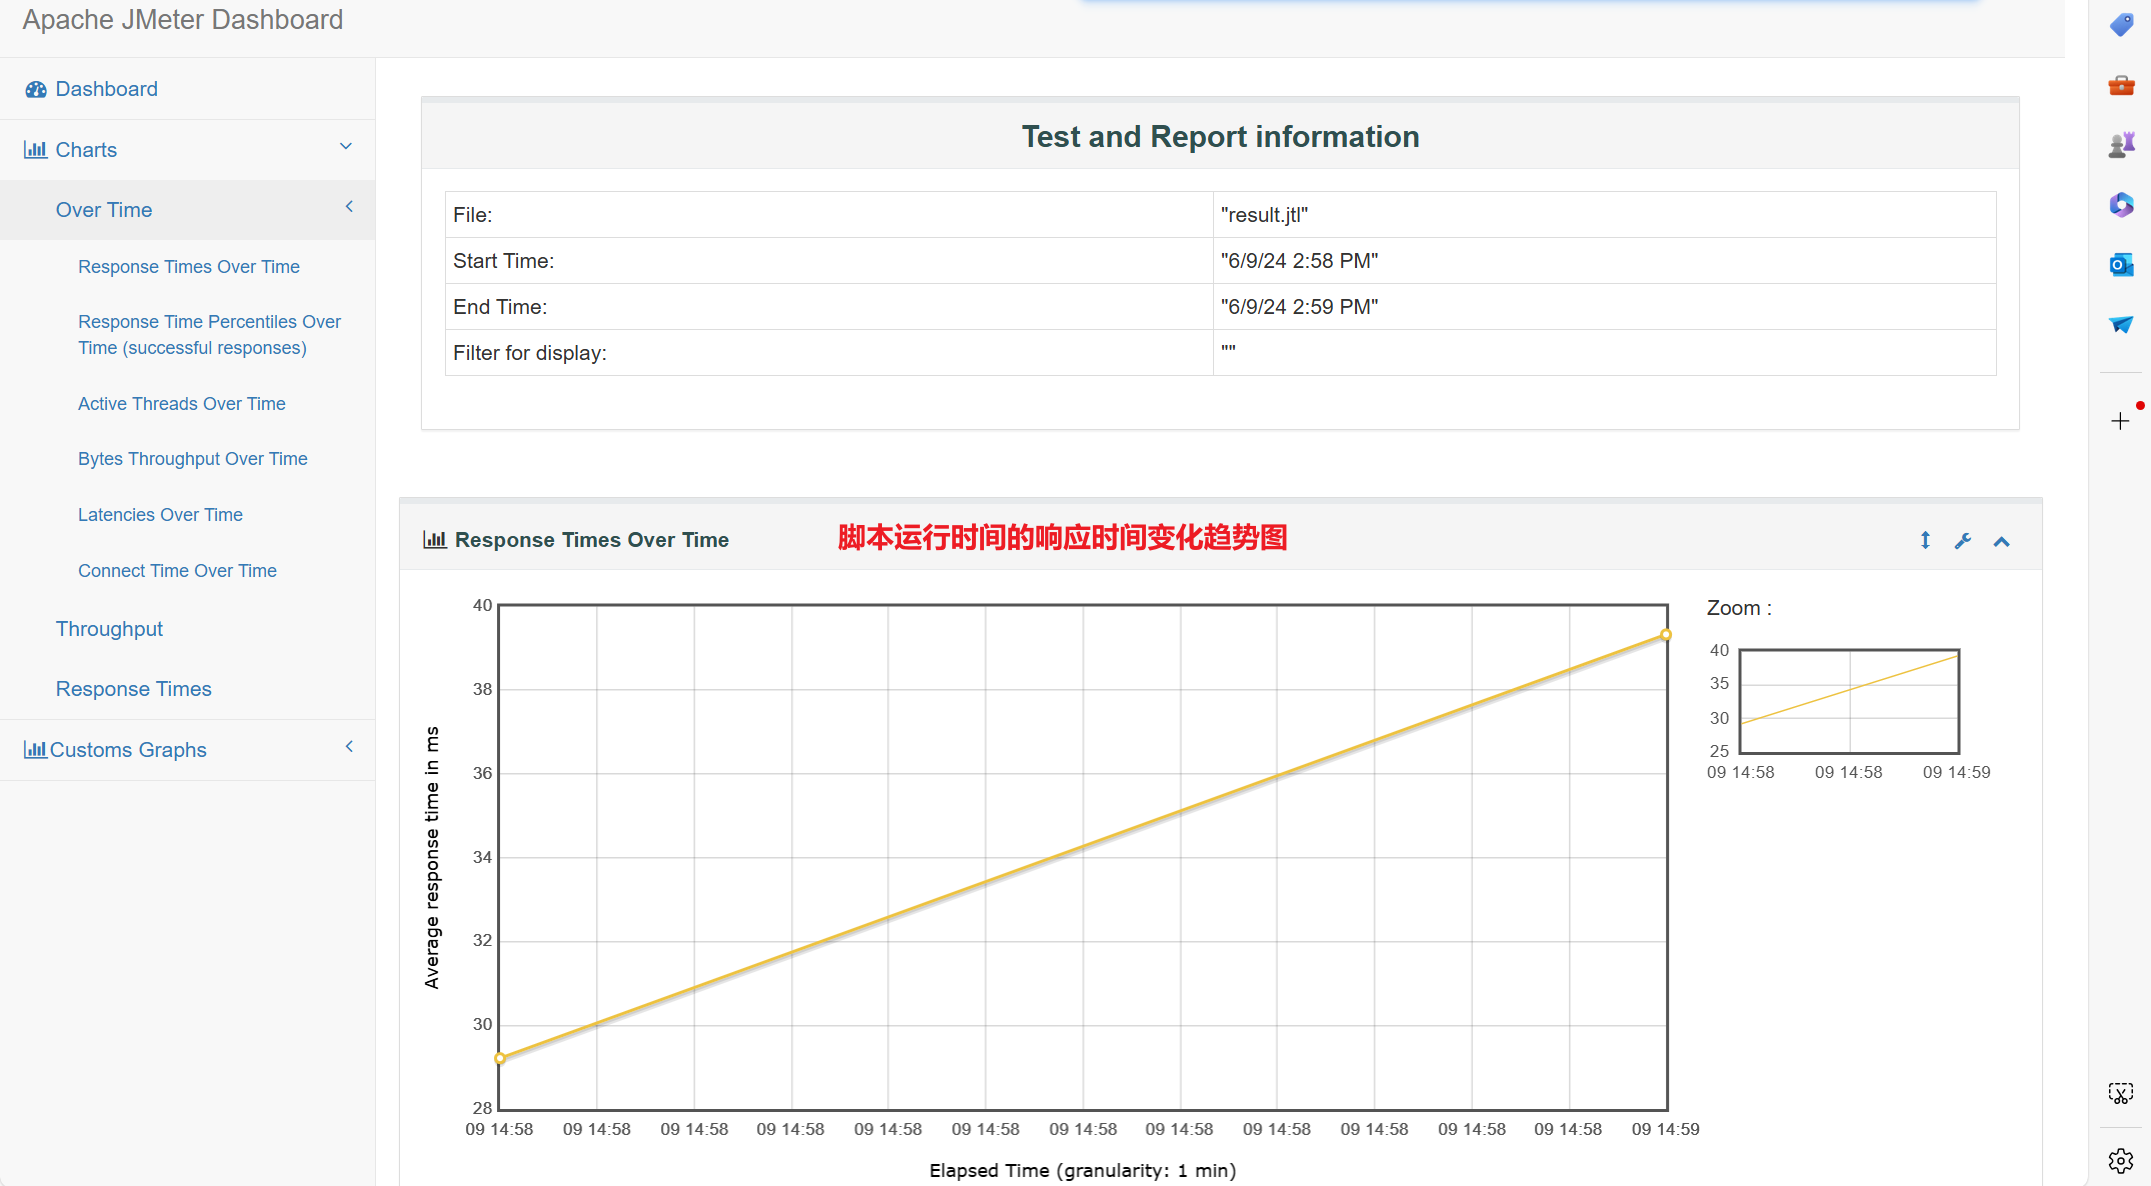Viewport: 2151px width, 1186px height.
Task: Open Dashboard in the navigation
Action: coord(107,89)
